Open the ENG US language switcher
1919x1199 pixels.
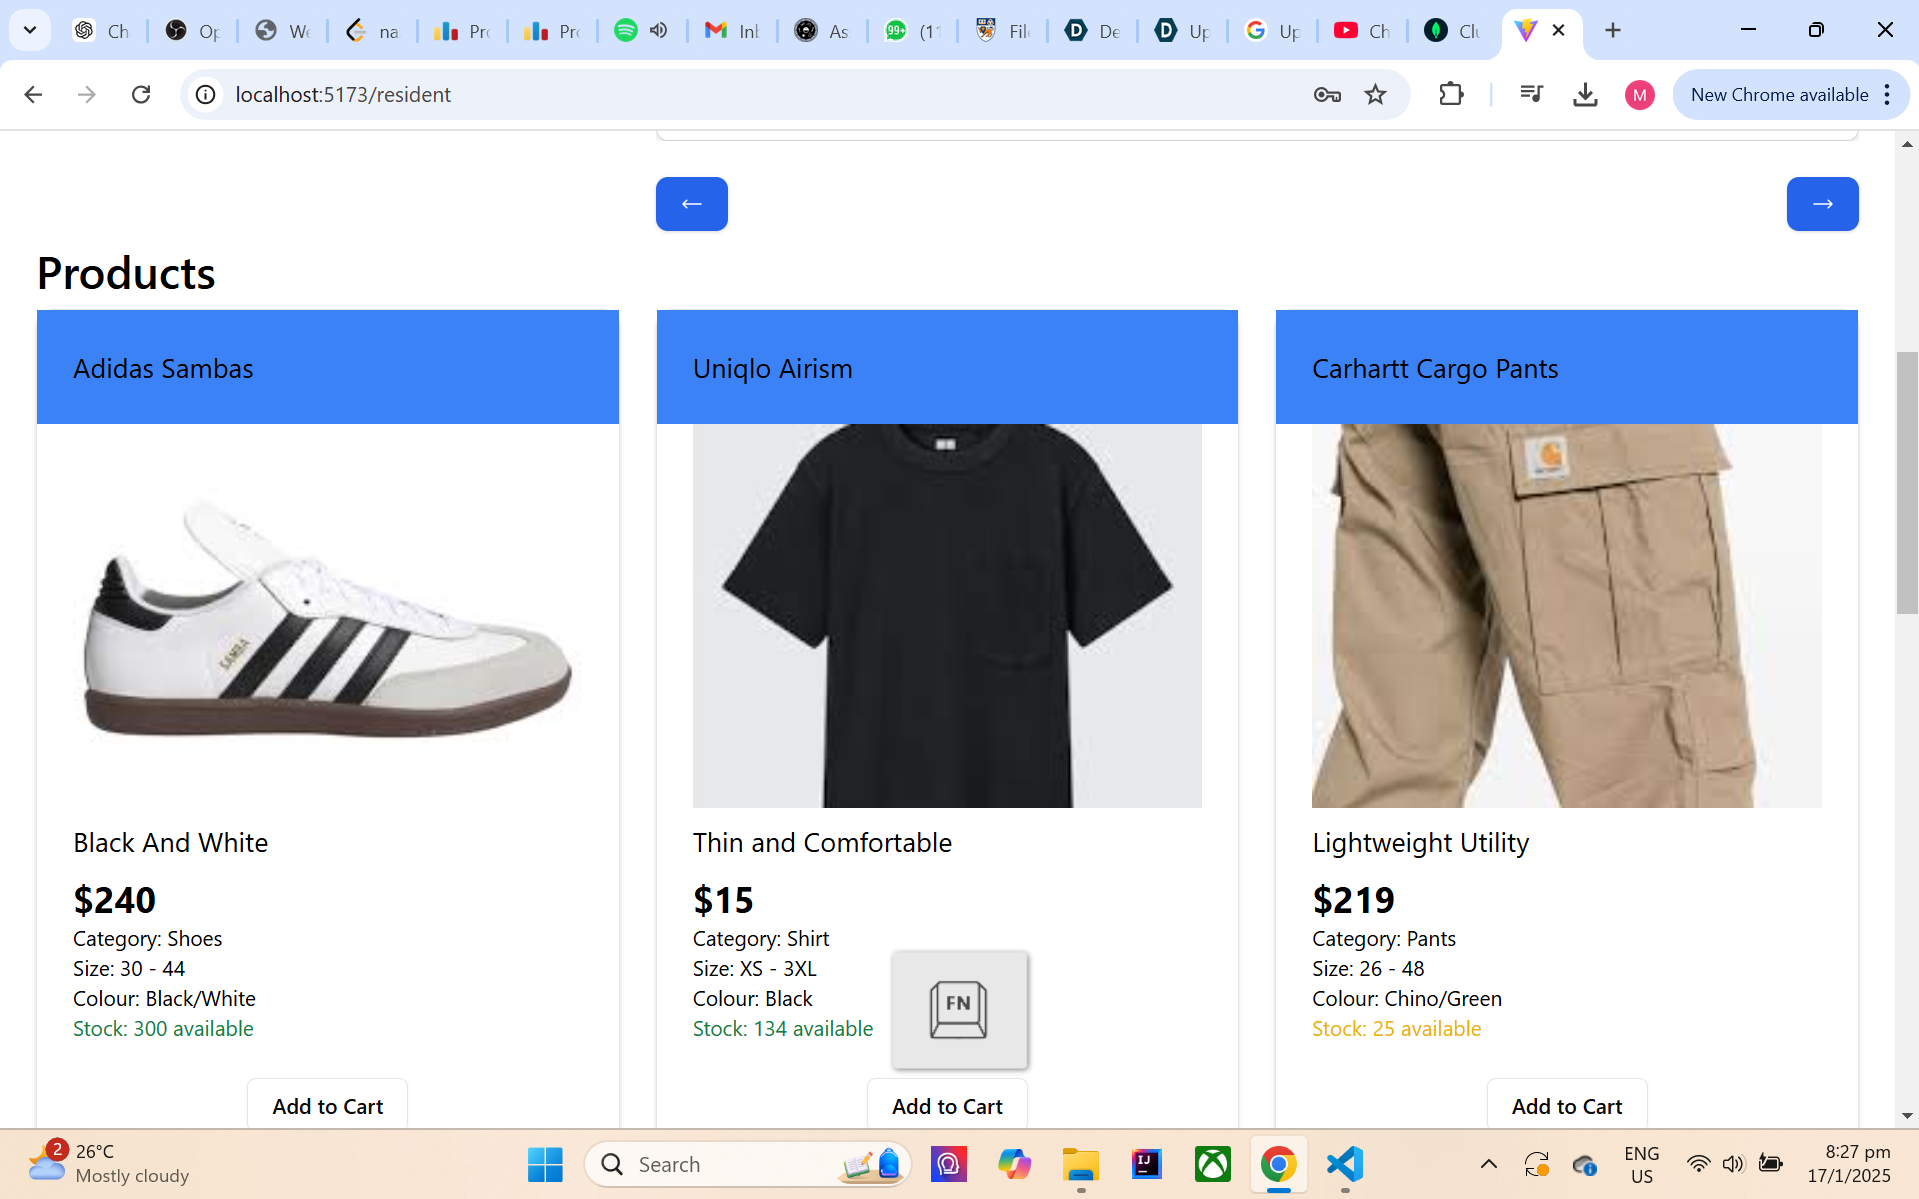tap(1641, 1165)
